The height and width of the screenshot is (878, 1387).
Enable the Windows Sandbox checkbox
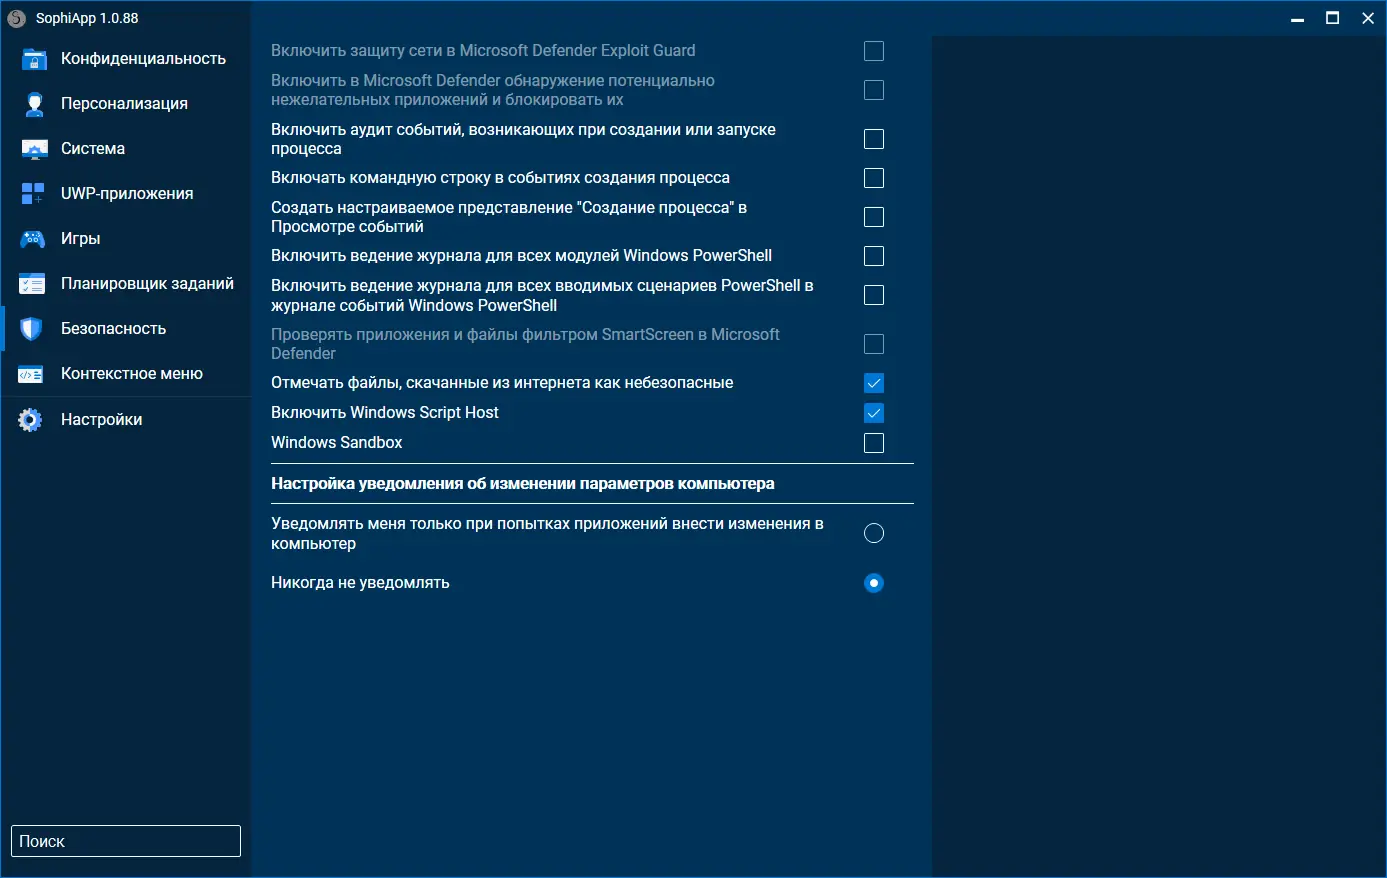(874, 443)
